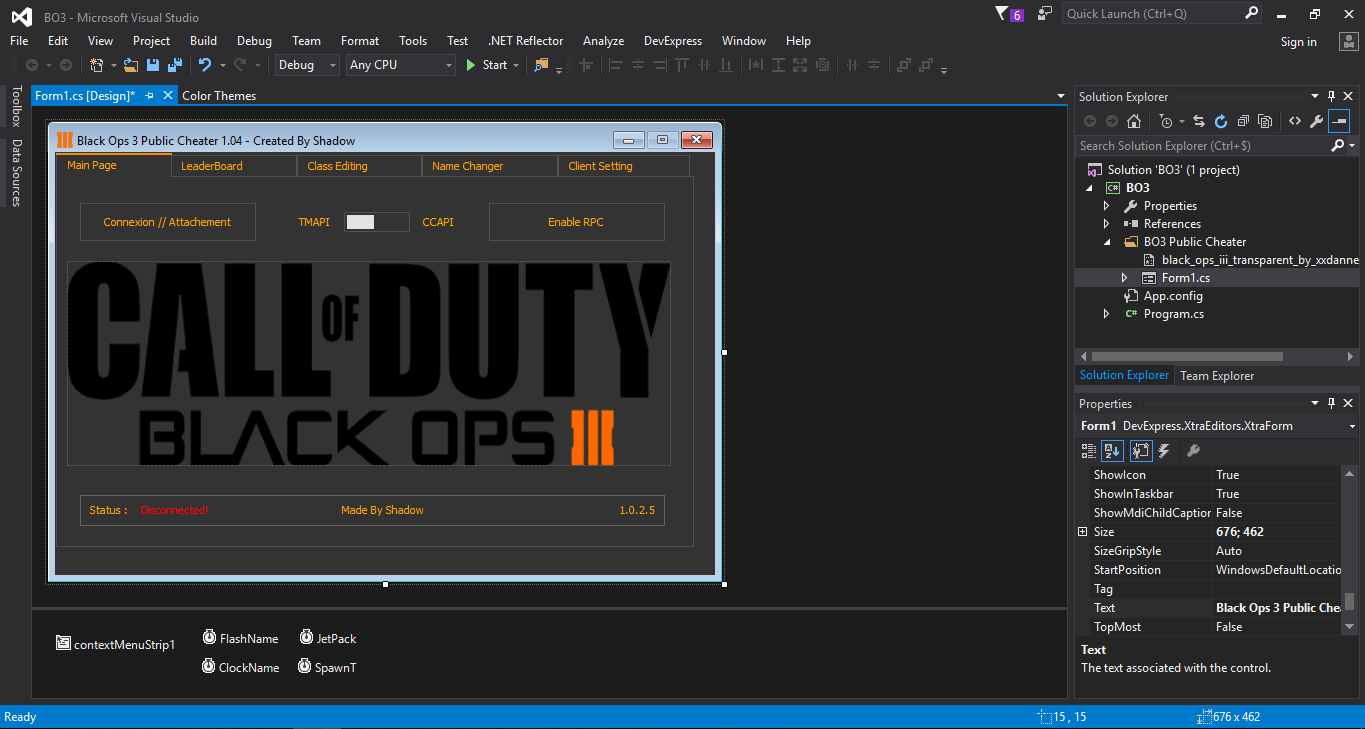The image size is (1365, 729).
Task: Click the Show All Files icon
Action: (x=1265, y=121)
